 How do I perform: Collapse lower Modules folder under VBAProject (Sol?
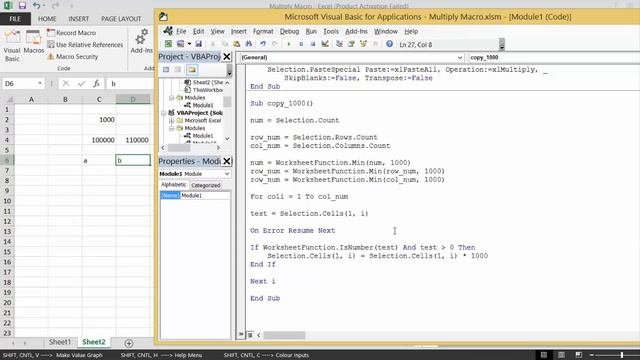coord(171,128)
